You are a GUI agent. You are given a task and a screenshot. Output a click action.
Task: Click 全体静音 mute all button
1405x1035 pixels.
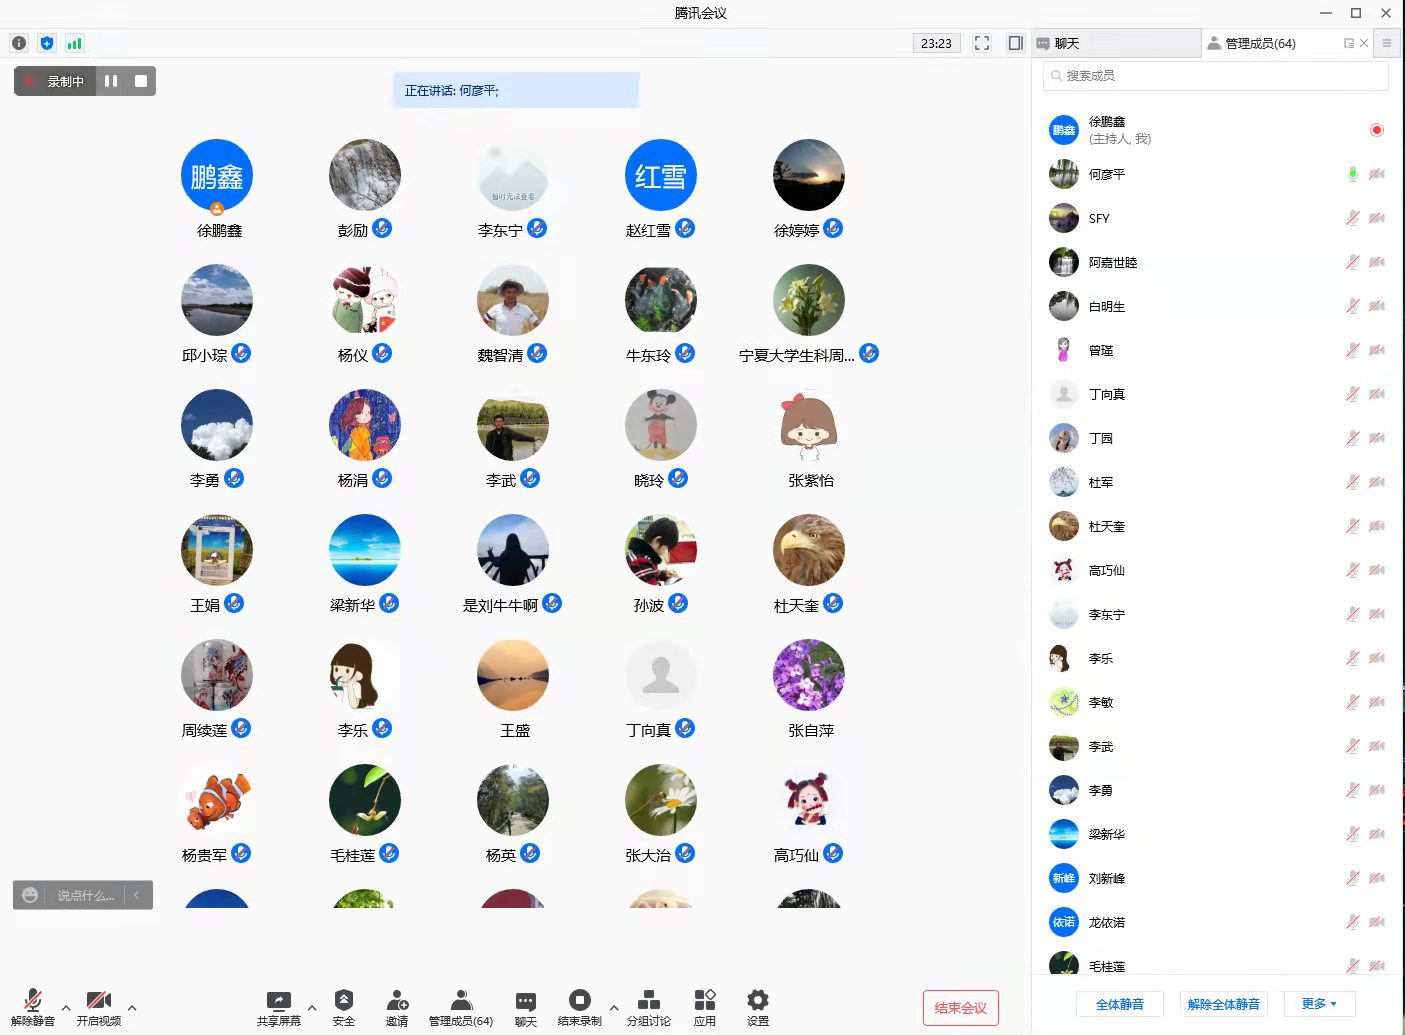coord(1120,1004)
